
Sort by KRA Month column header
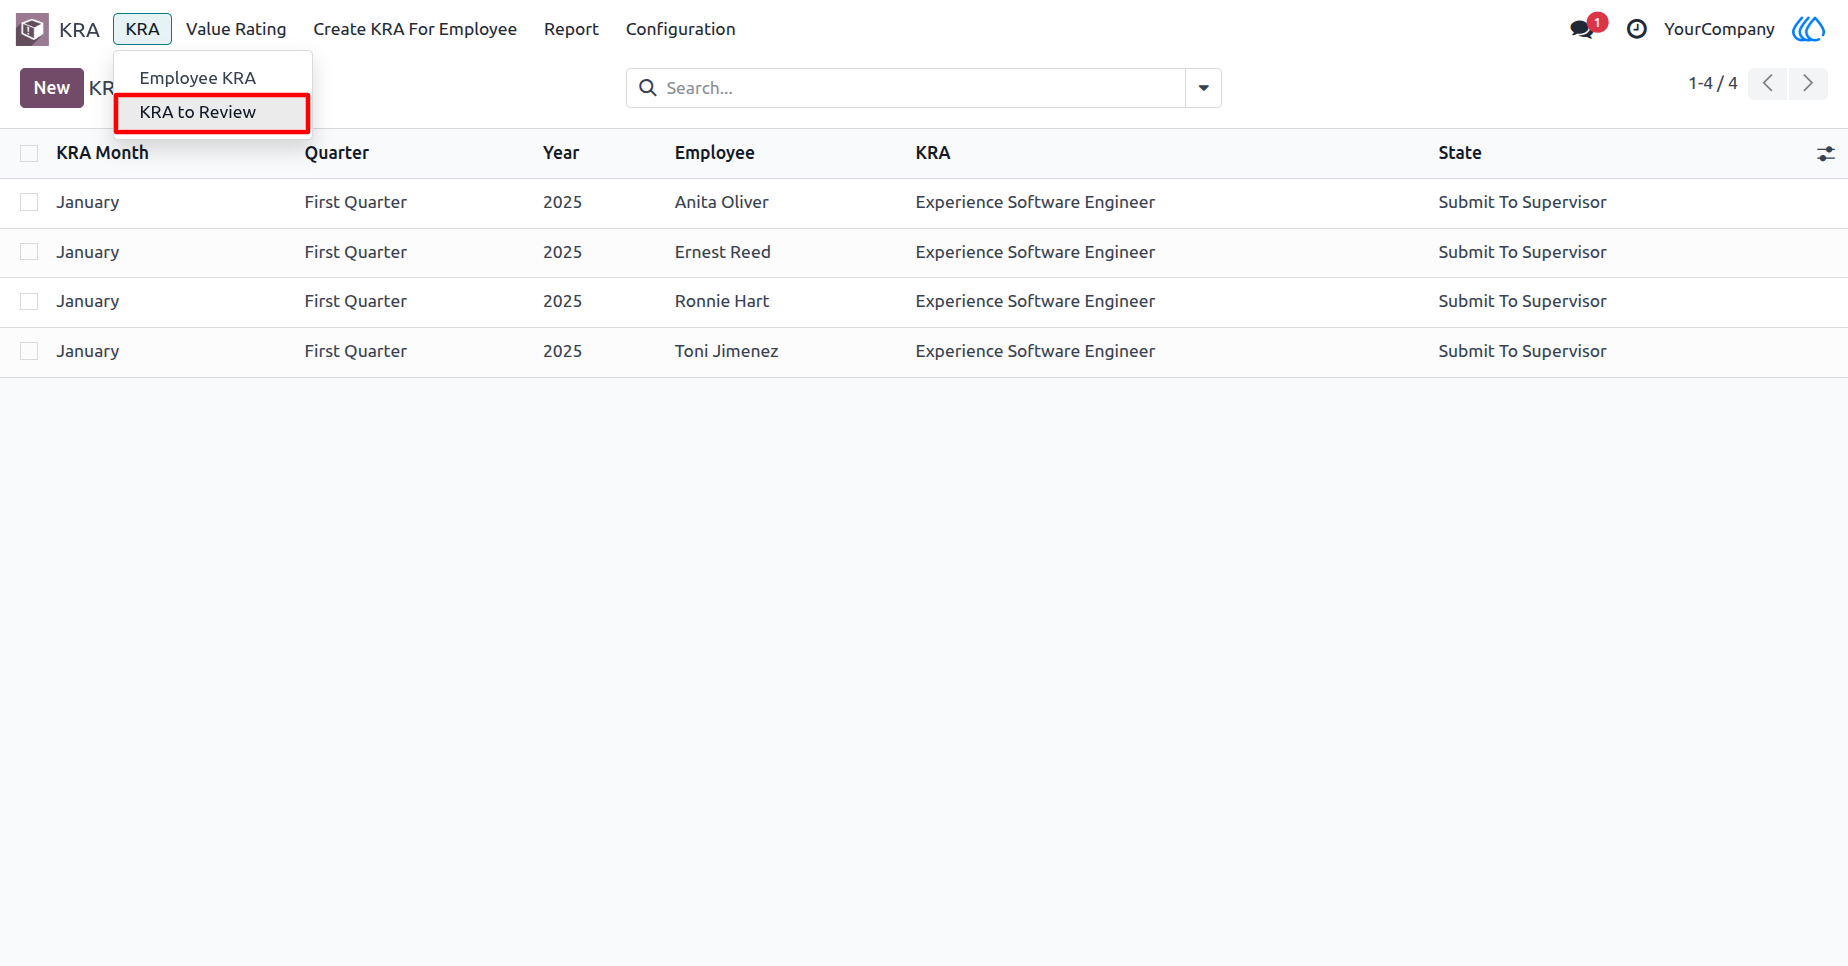(x=102, y=153)
